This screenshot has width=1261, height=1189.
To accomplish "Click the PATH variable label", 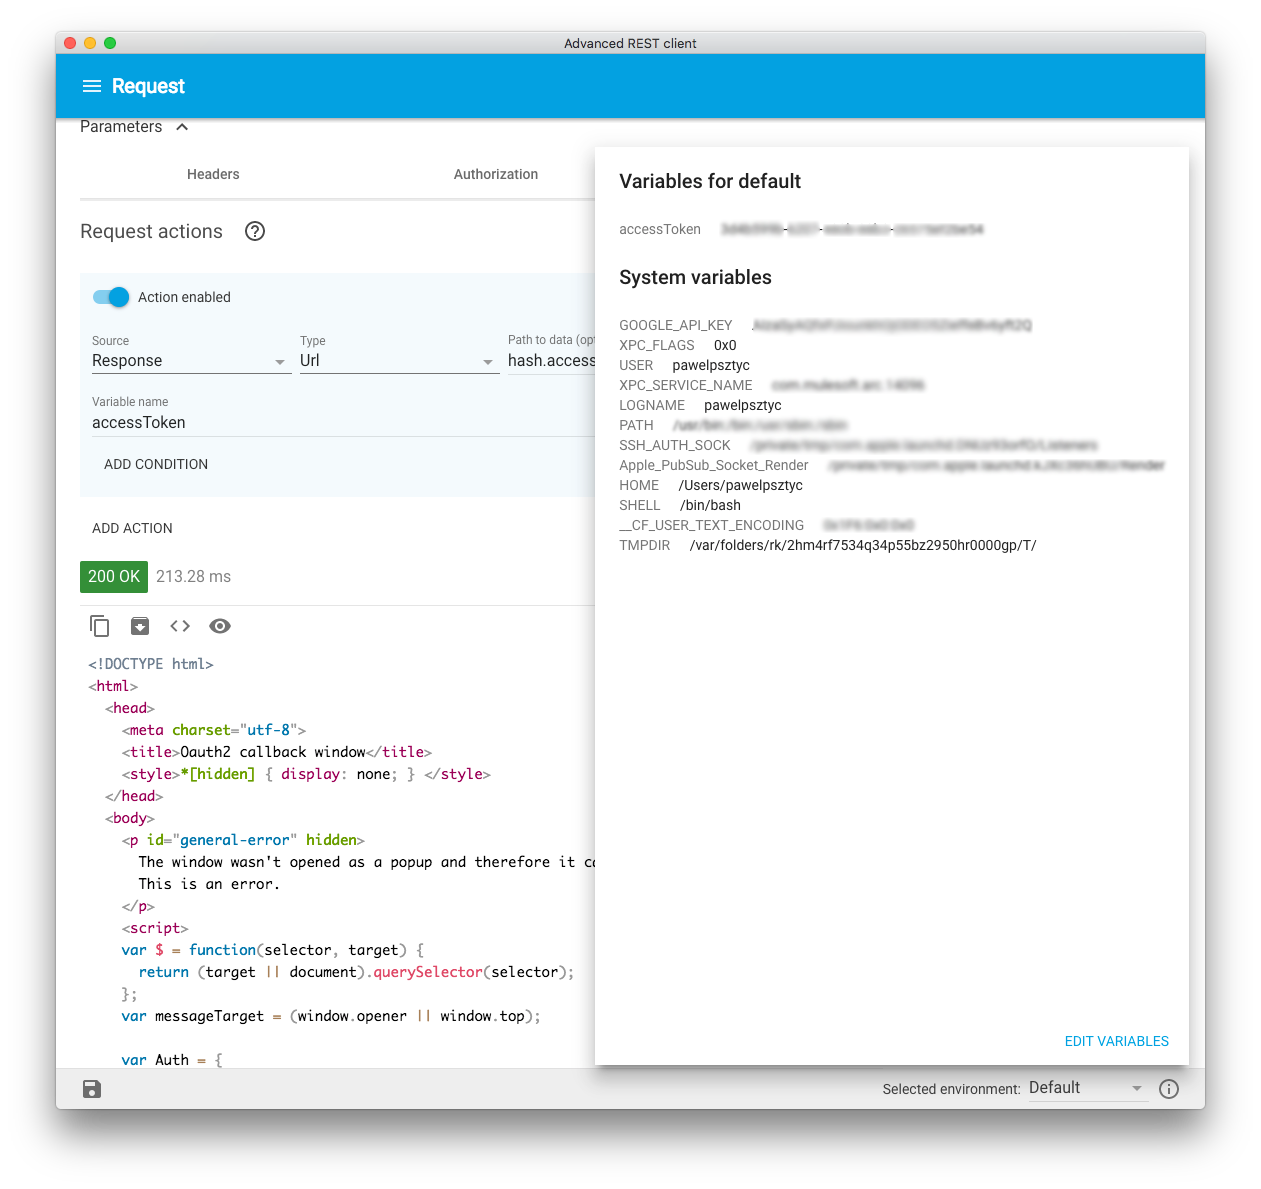I will pos(636,425).
